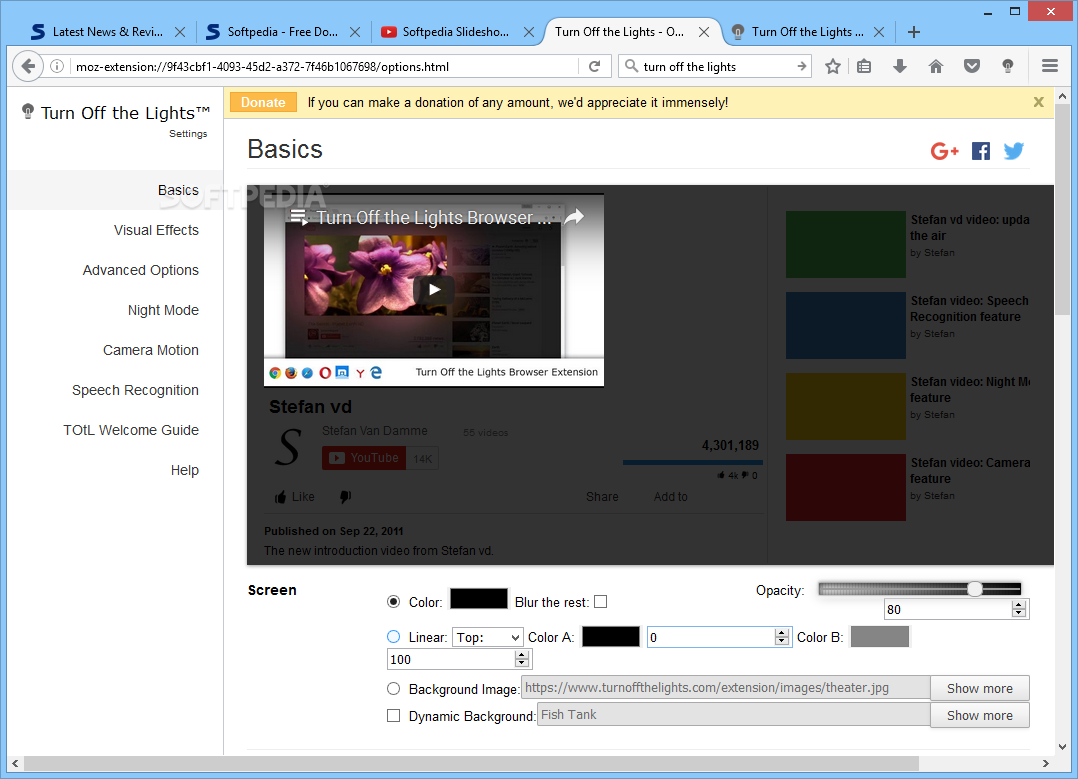
Task: Pick the Color A swatch
Action: pyautogui.click(x=610, y=637)
